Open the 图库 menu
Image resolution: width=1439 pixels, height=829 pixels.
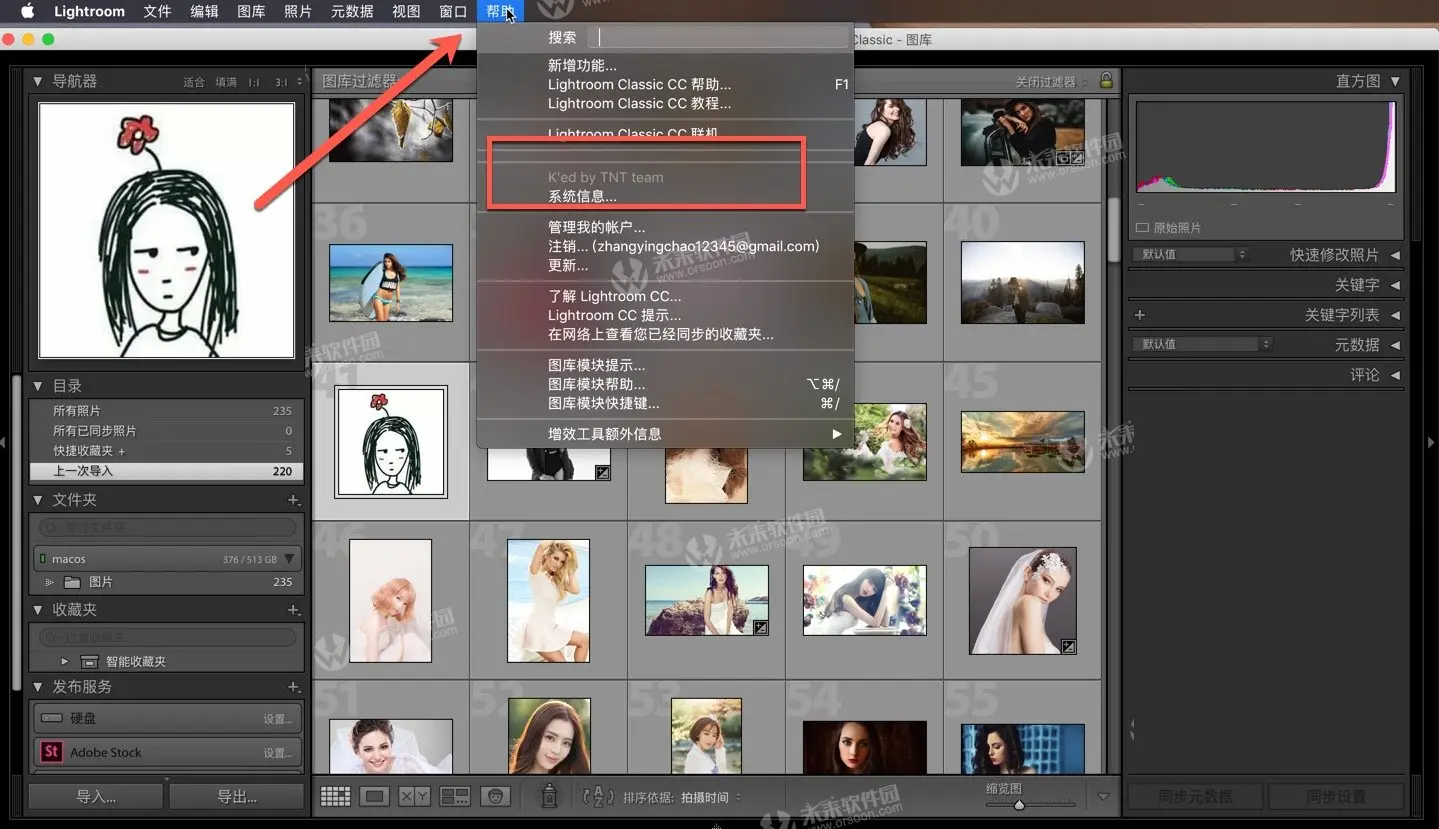pyautogui.click(x=251, y=11)
